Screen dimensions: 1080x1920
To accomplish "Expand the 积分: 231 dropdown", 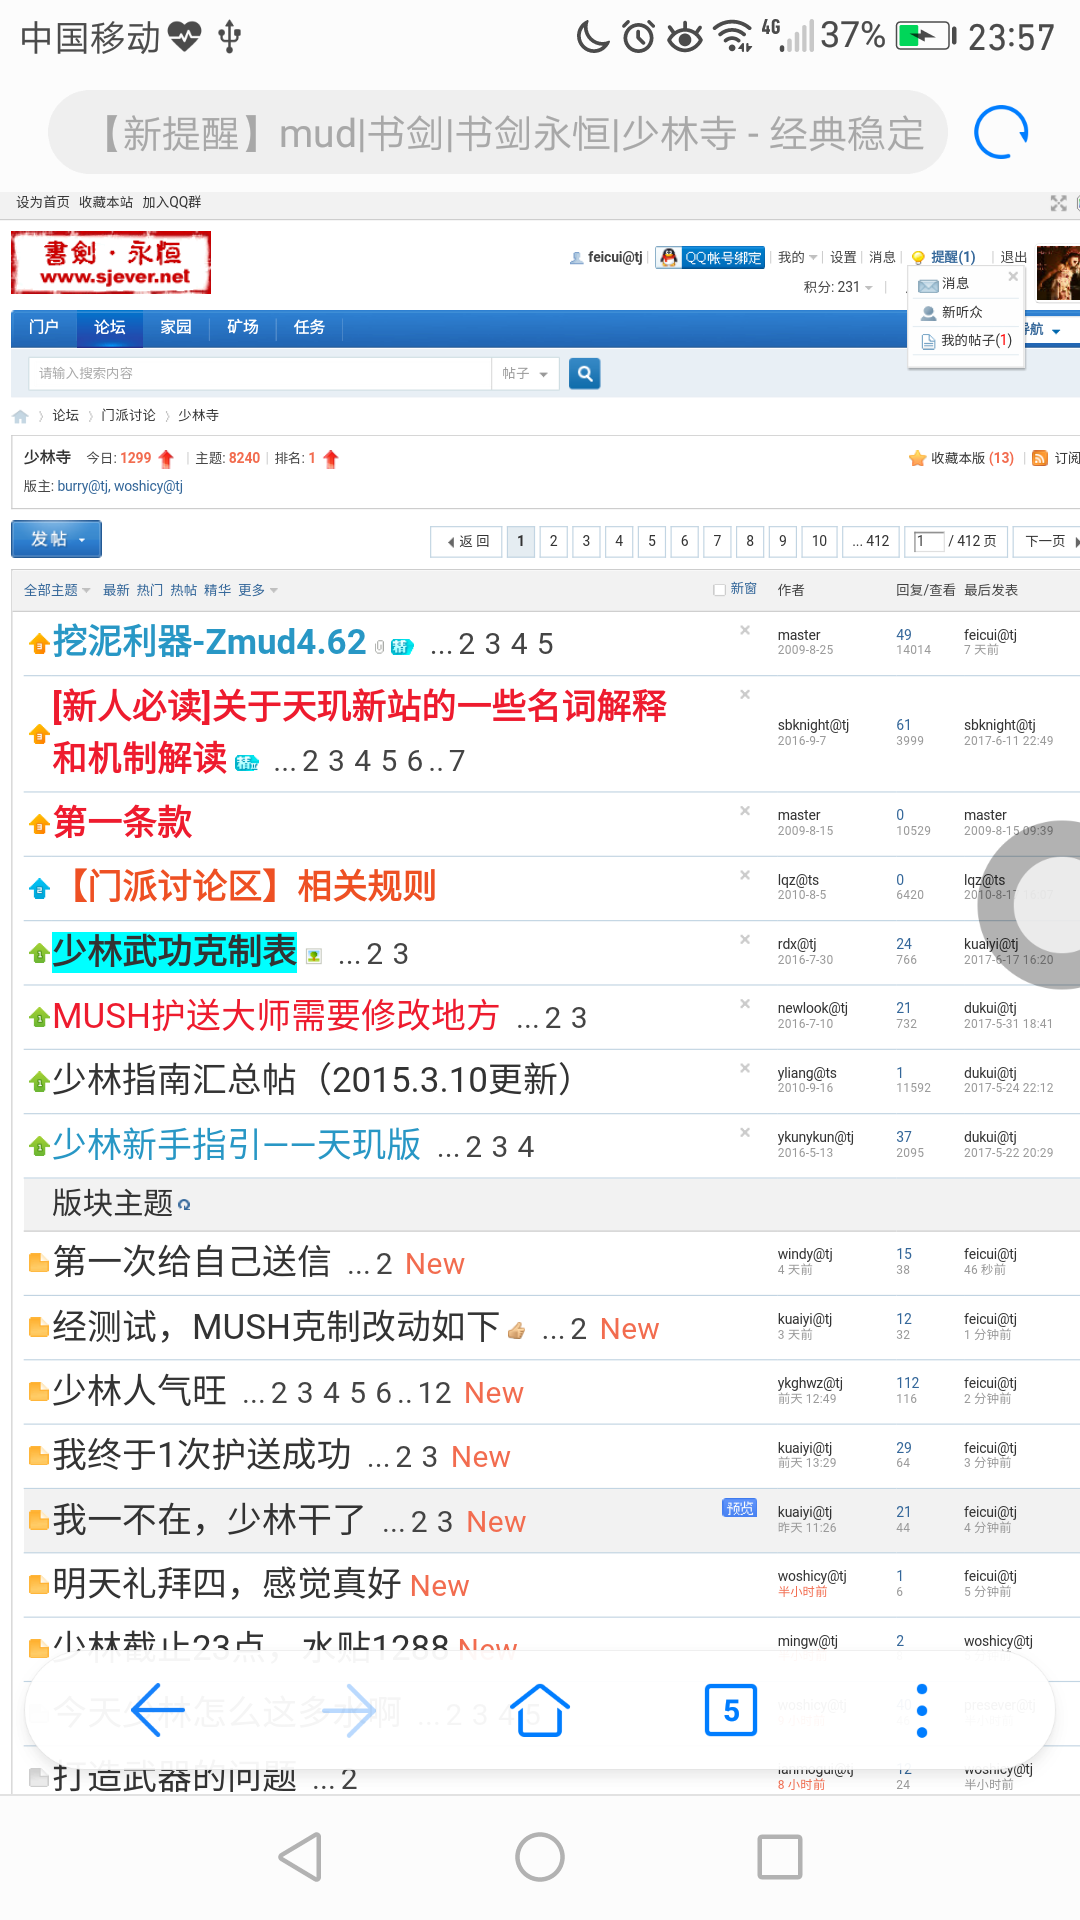I will 838,287.
